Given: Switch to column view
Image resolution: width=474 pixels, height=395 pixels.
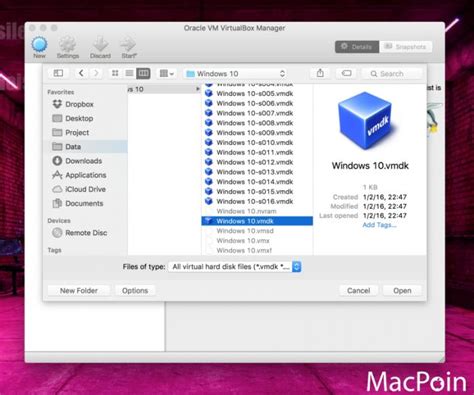Looking at the screenshot, I should (x=143, y=73).
